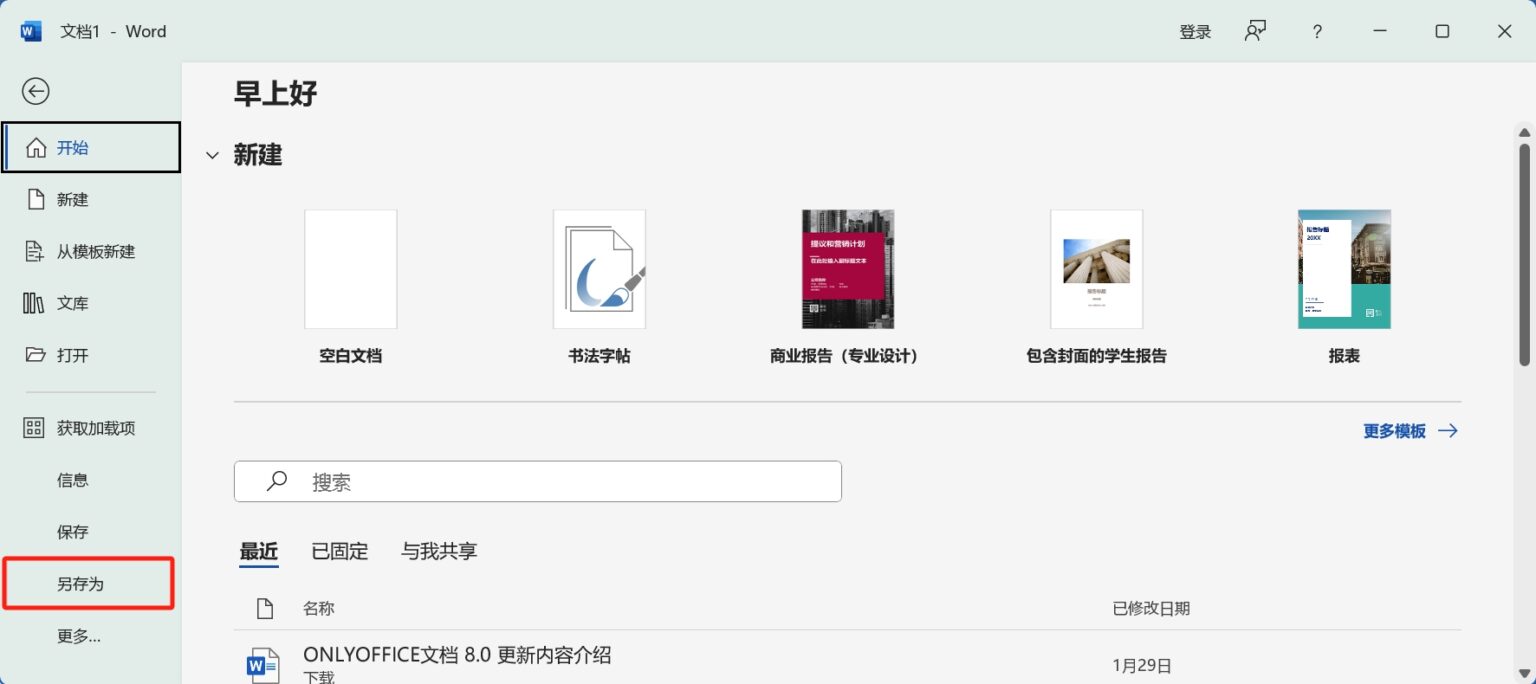Click the 登录 button
The width and height of the screenshot is (1536, 684).
point(1195,31)
